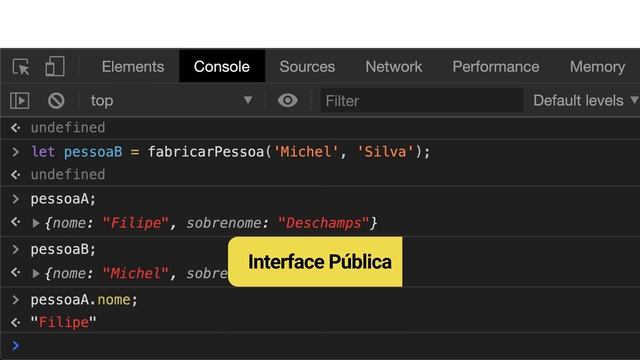Open the Default levels dropdown
The image size is (640, 360).
pos(586,100)
